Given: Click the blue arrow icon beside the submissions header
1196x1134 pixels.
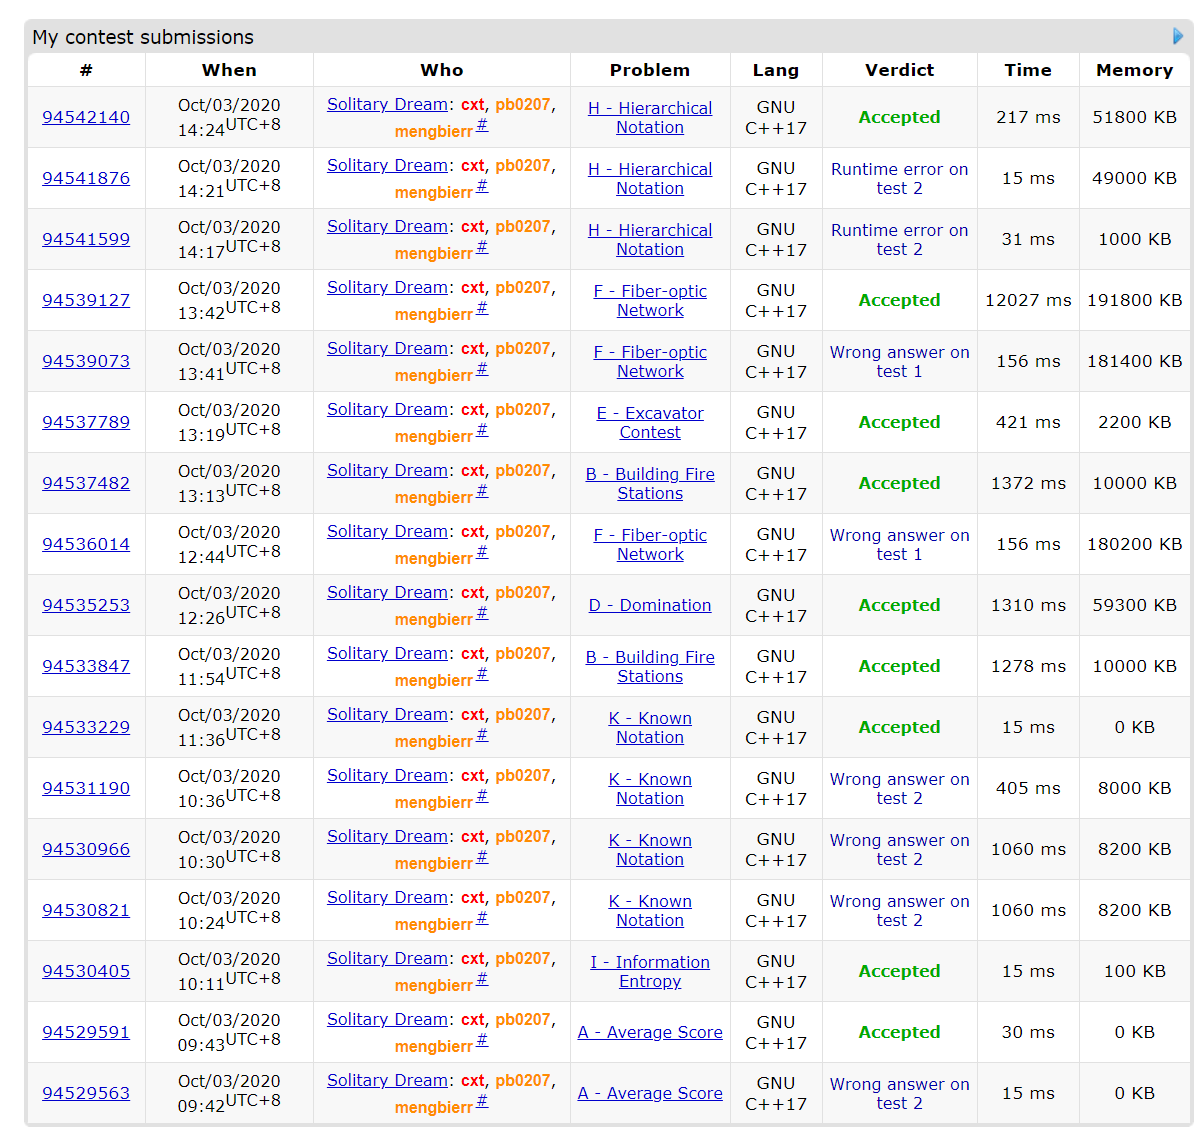Looking at the screenshot, I should (1177, 36).
